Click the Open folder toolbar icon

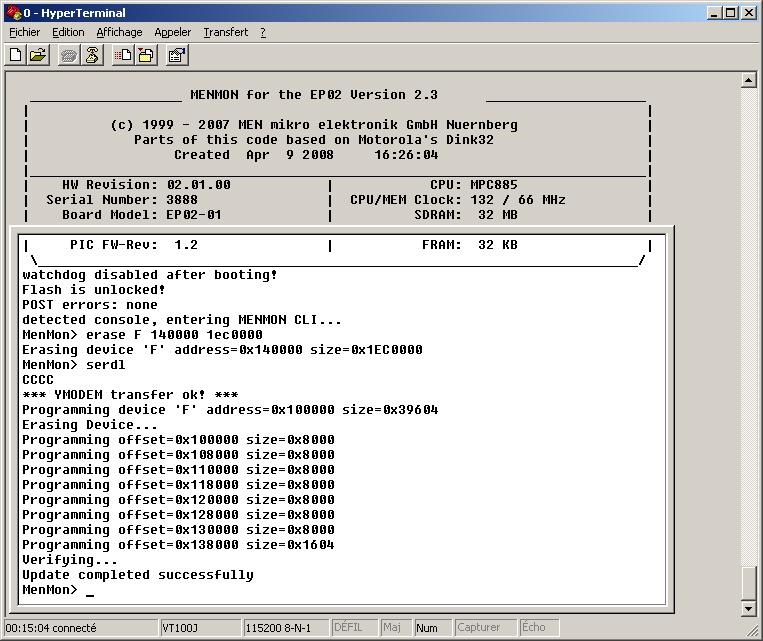[37, 55]
